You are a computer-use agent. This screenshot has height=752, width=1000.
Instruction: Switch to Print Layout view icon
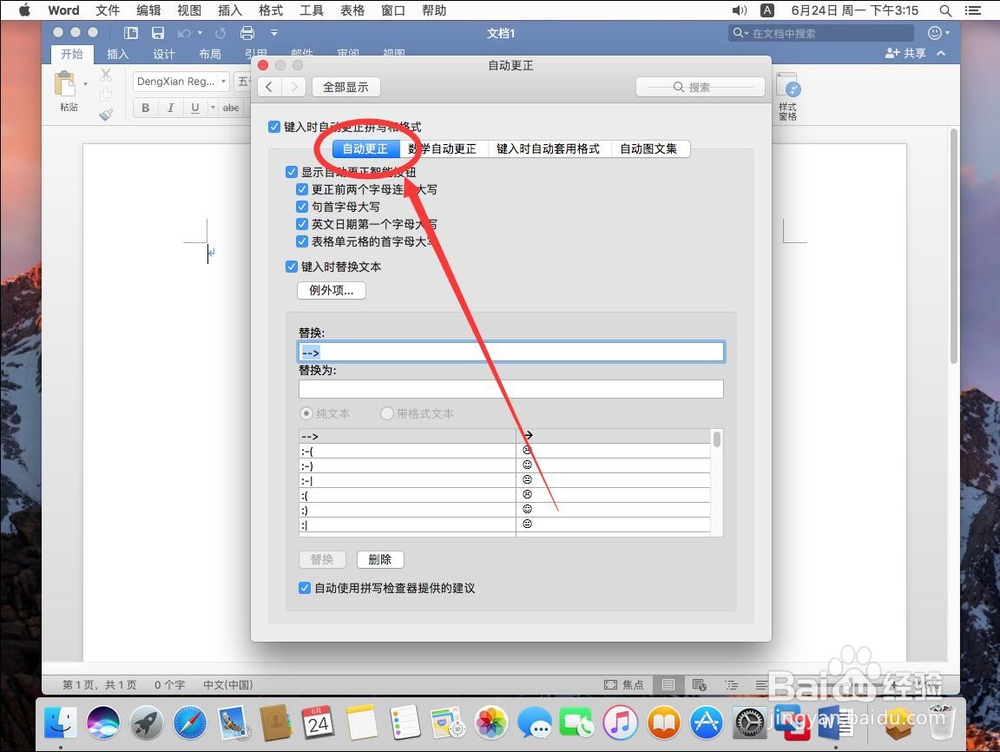[x=668, y=685]
